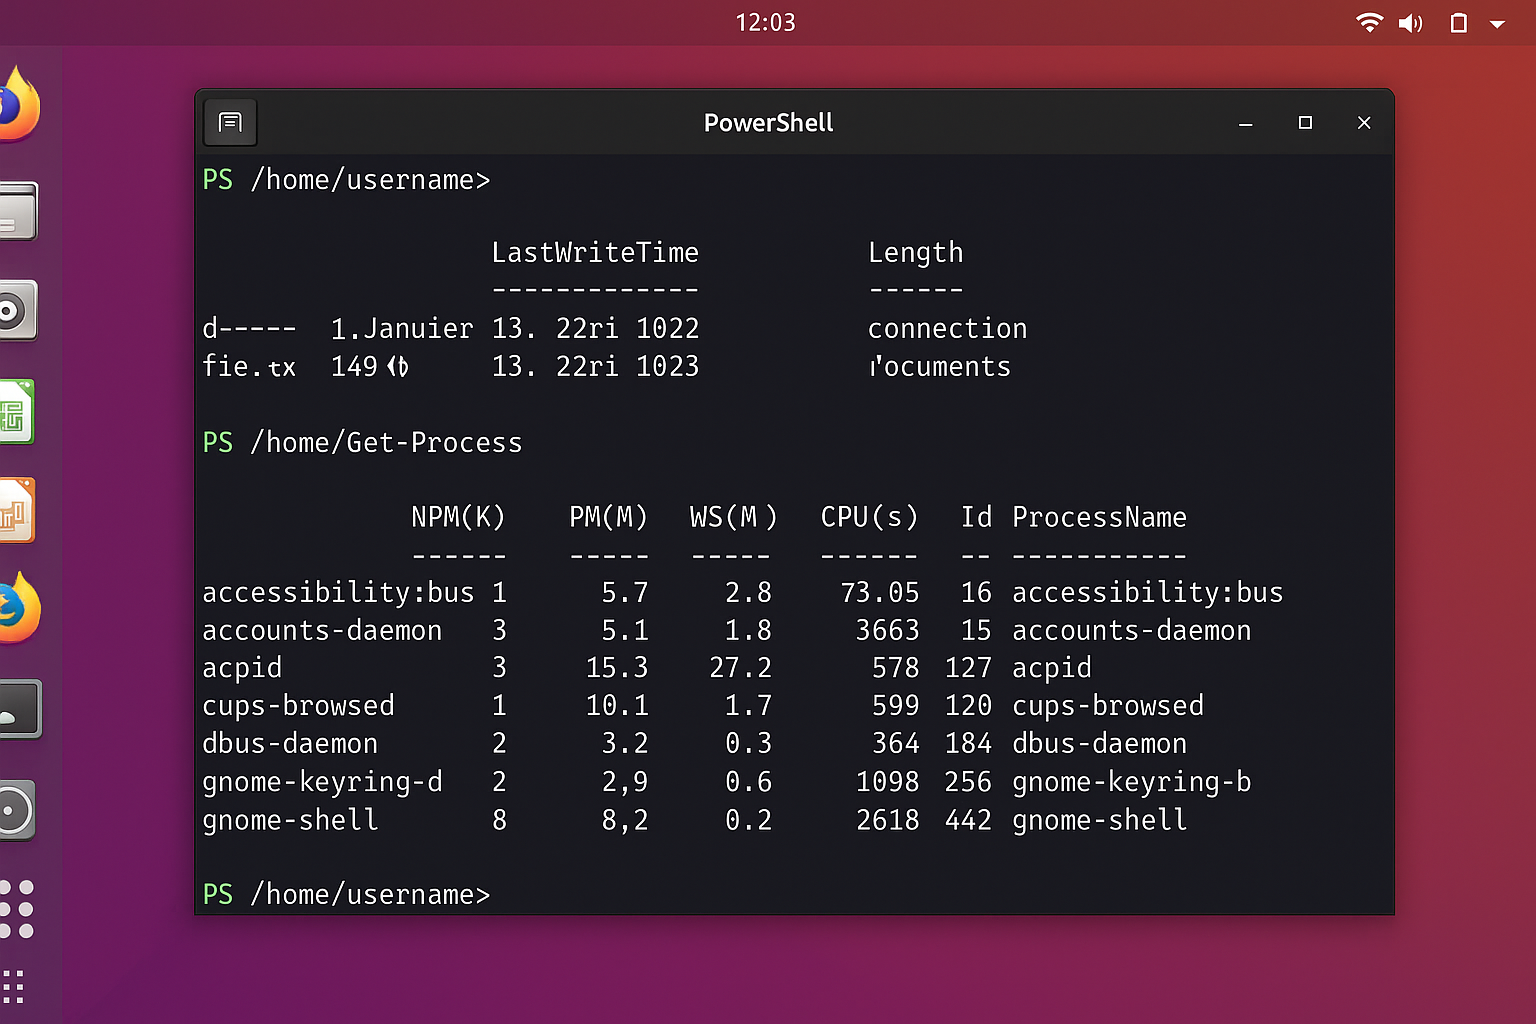The width and height of the screenshot is (1536, 1024).
Task: Open the window menu via the PowerShell title bar icon
Action: (230, 122)
